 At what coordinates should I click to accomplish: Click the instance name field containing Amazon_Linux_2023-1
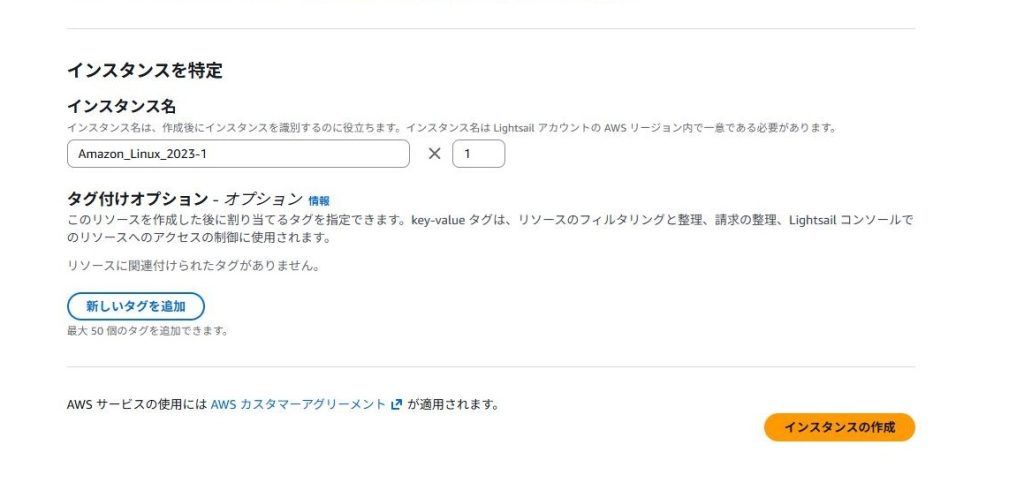[x=238, y=154]
